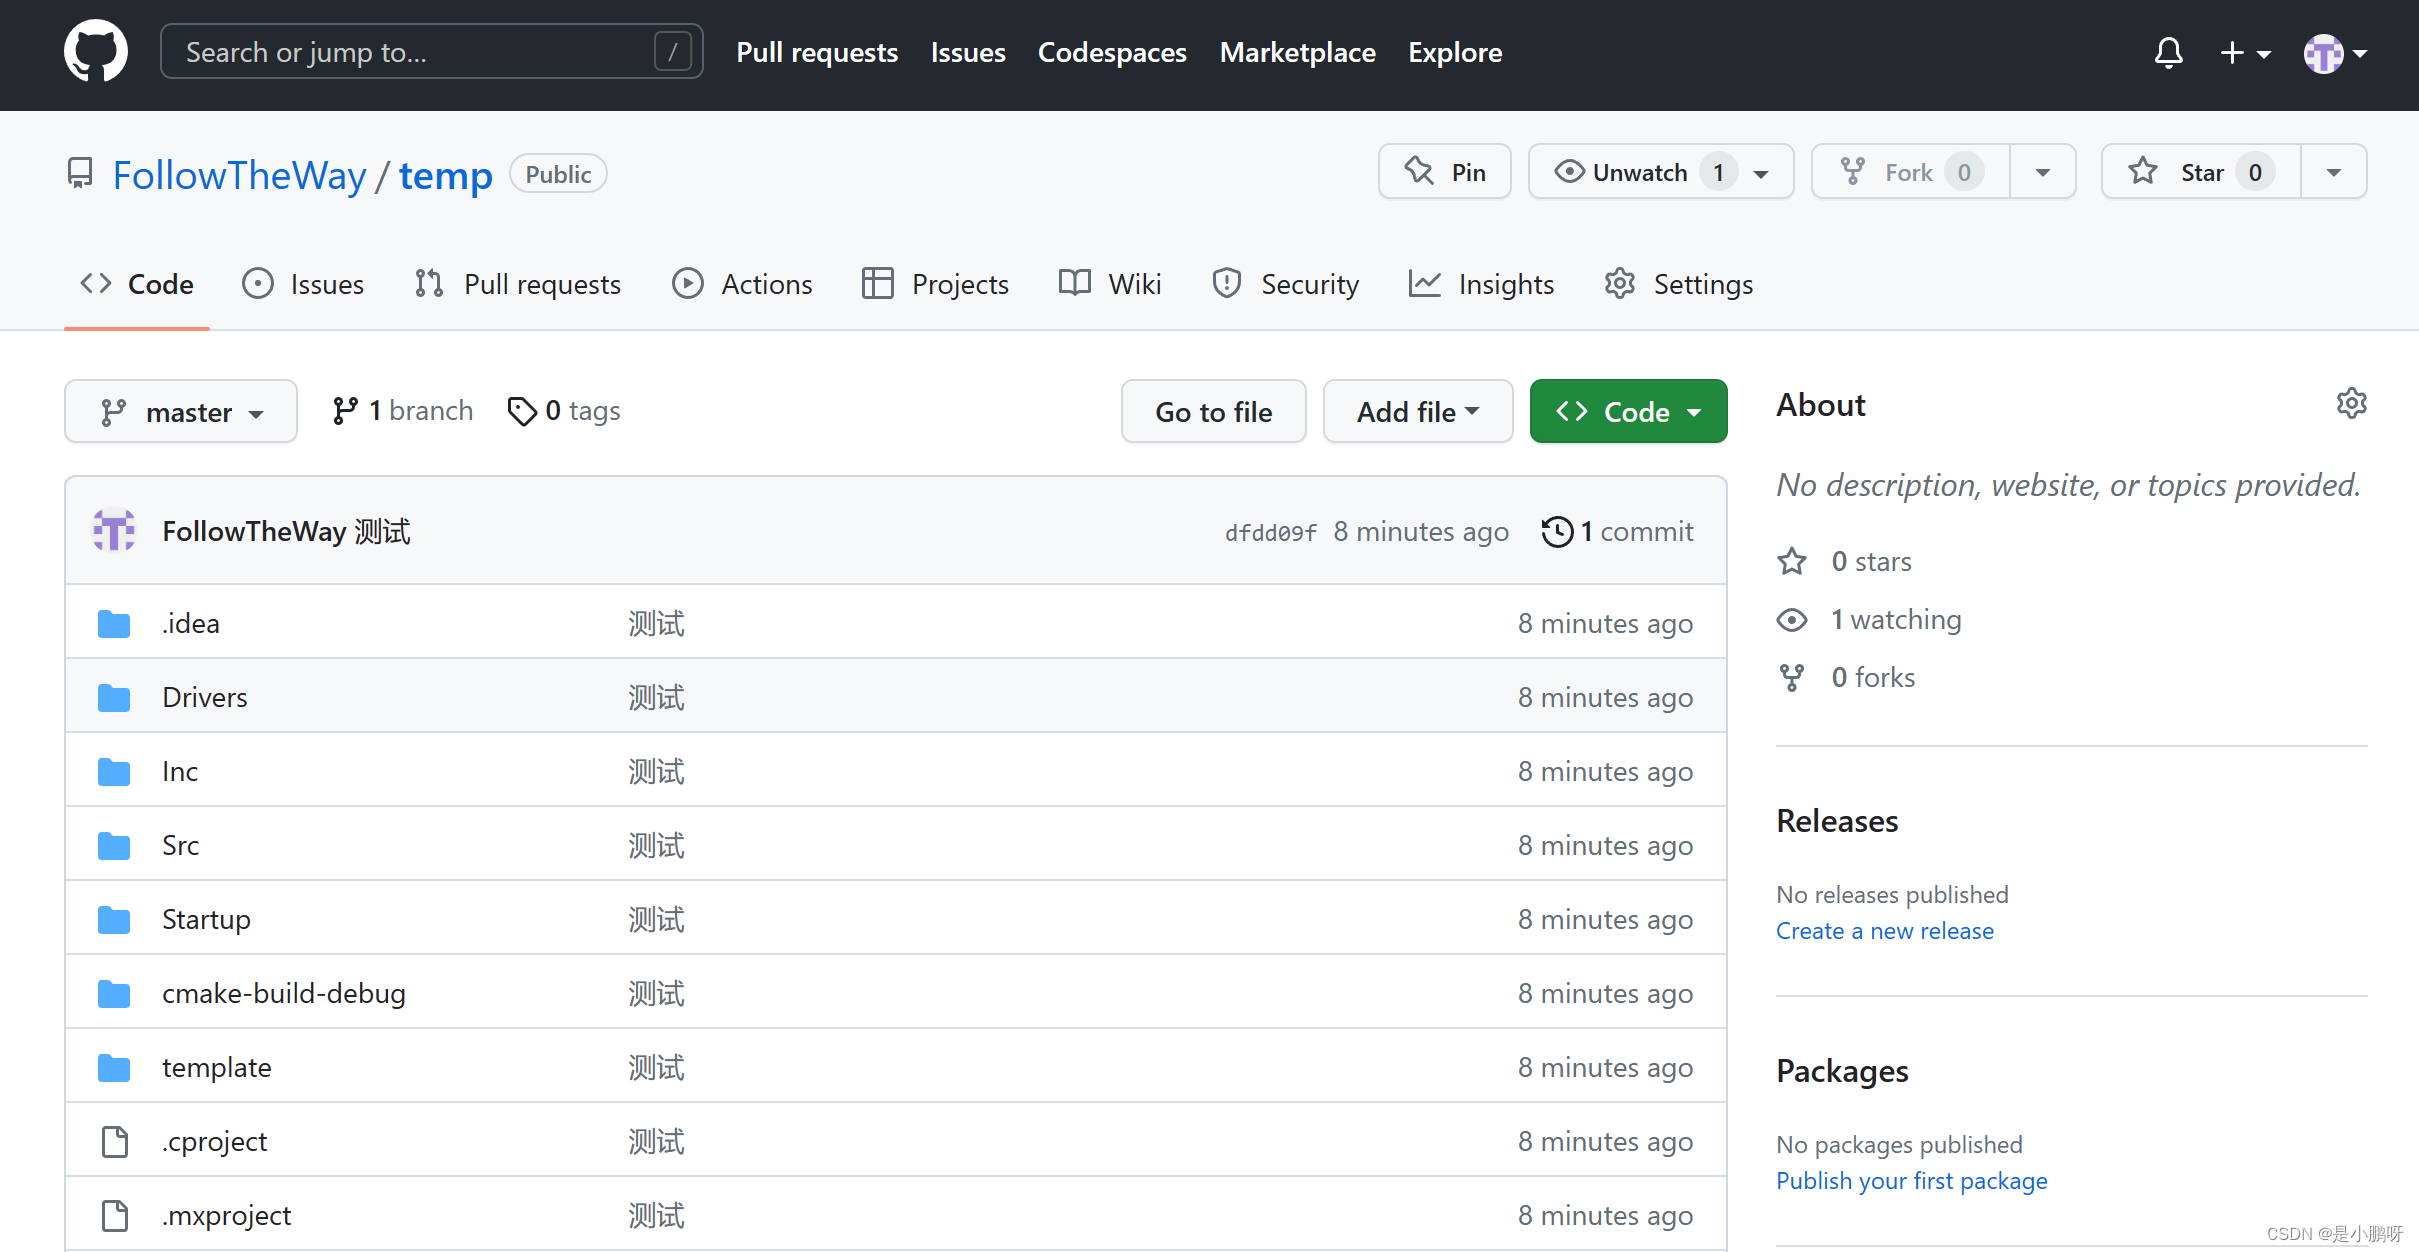Image resolution: width=2419 pixels, height=1252 pixels.
Task: Open the user avatar menu
Action: tap(2335, 52)
